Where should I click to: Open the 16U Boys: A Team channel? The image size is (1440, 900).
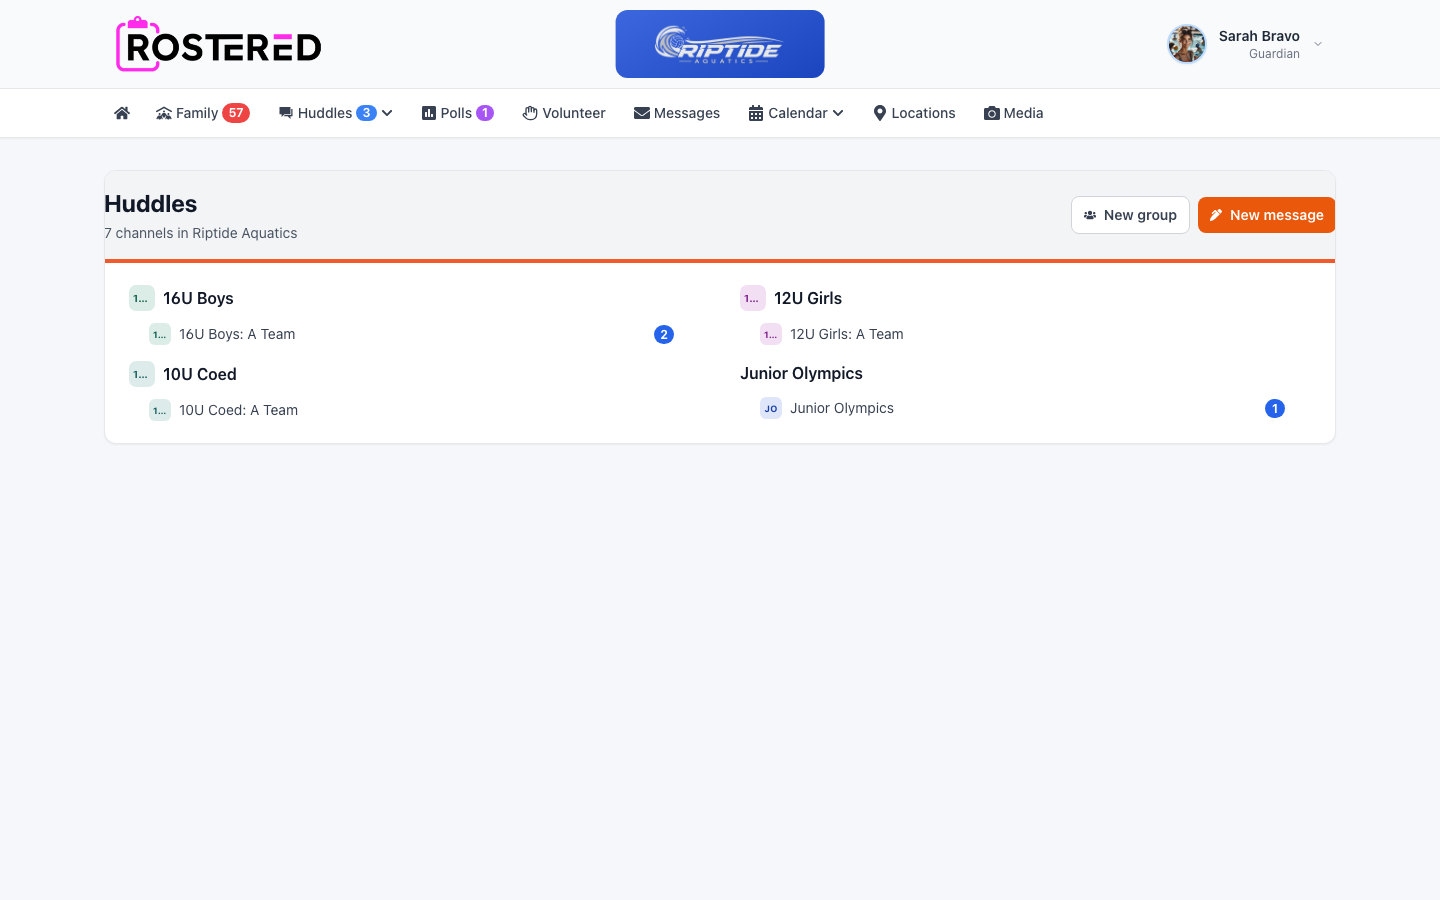coord(412,334)
